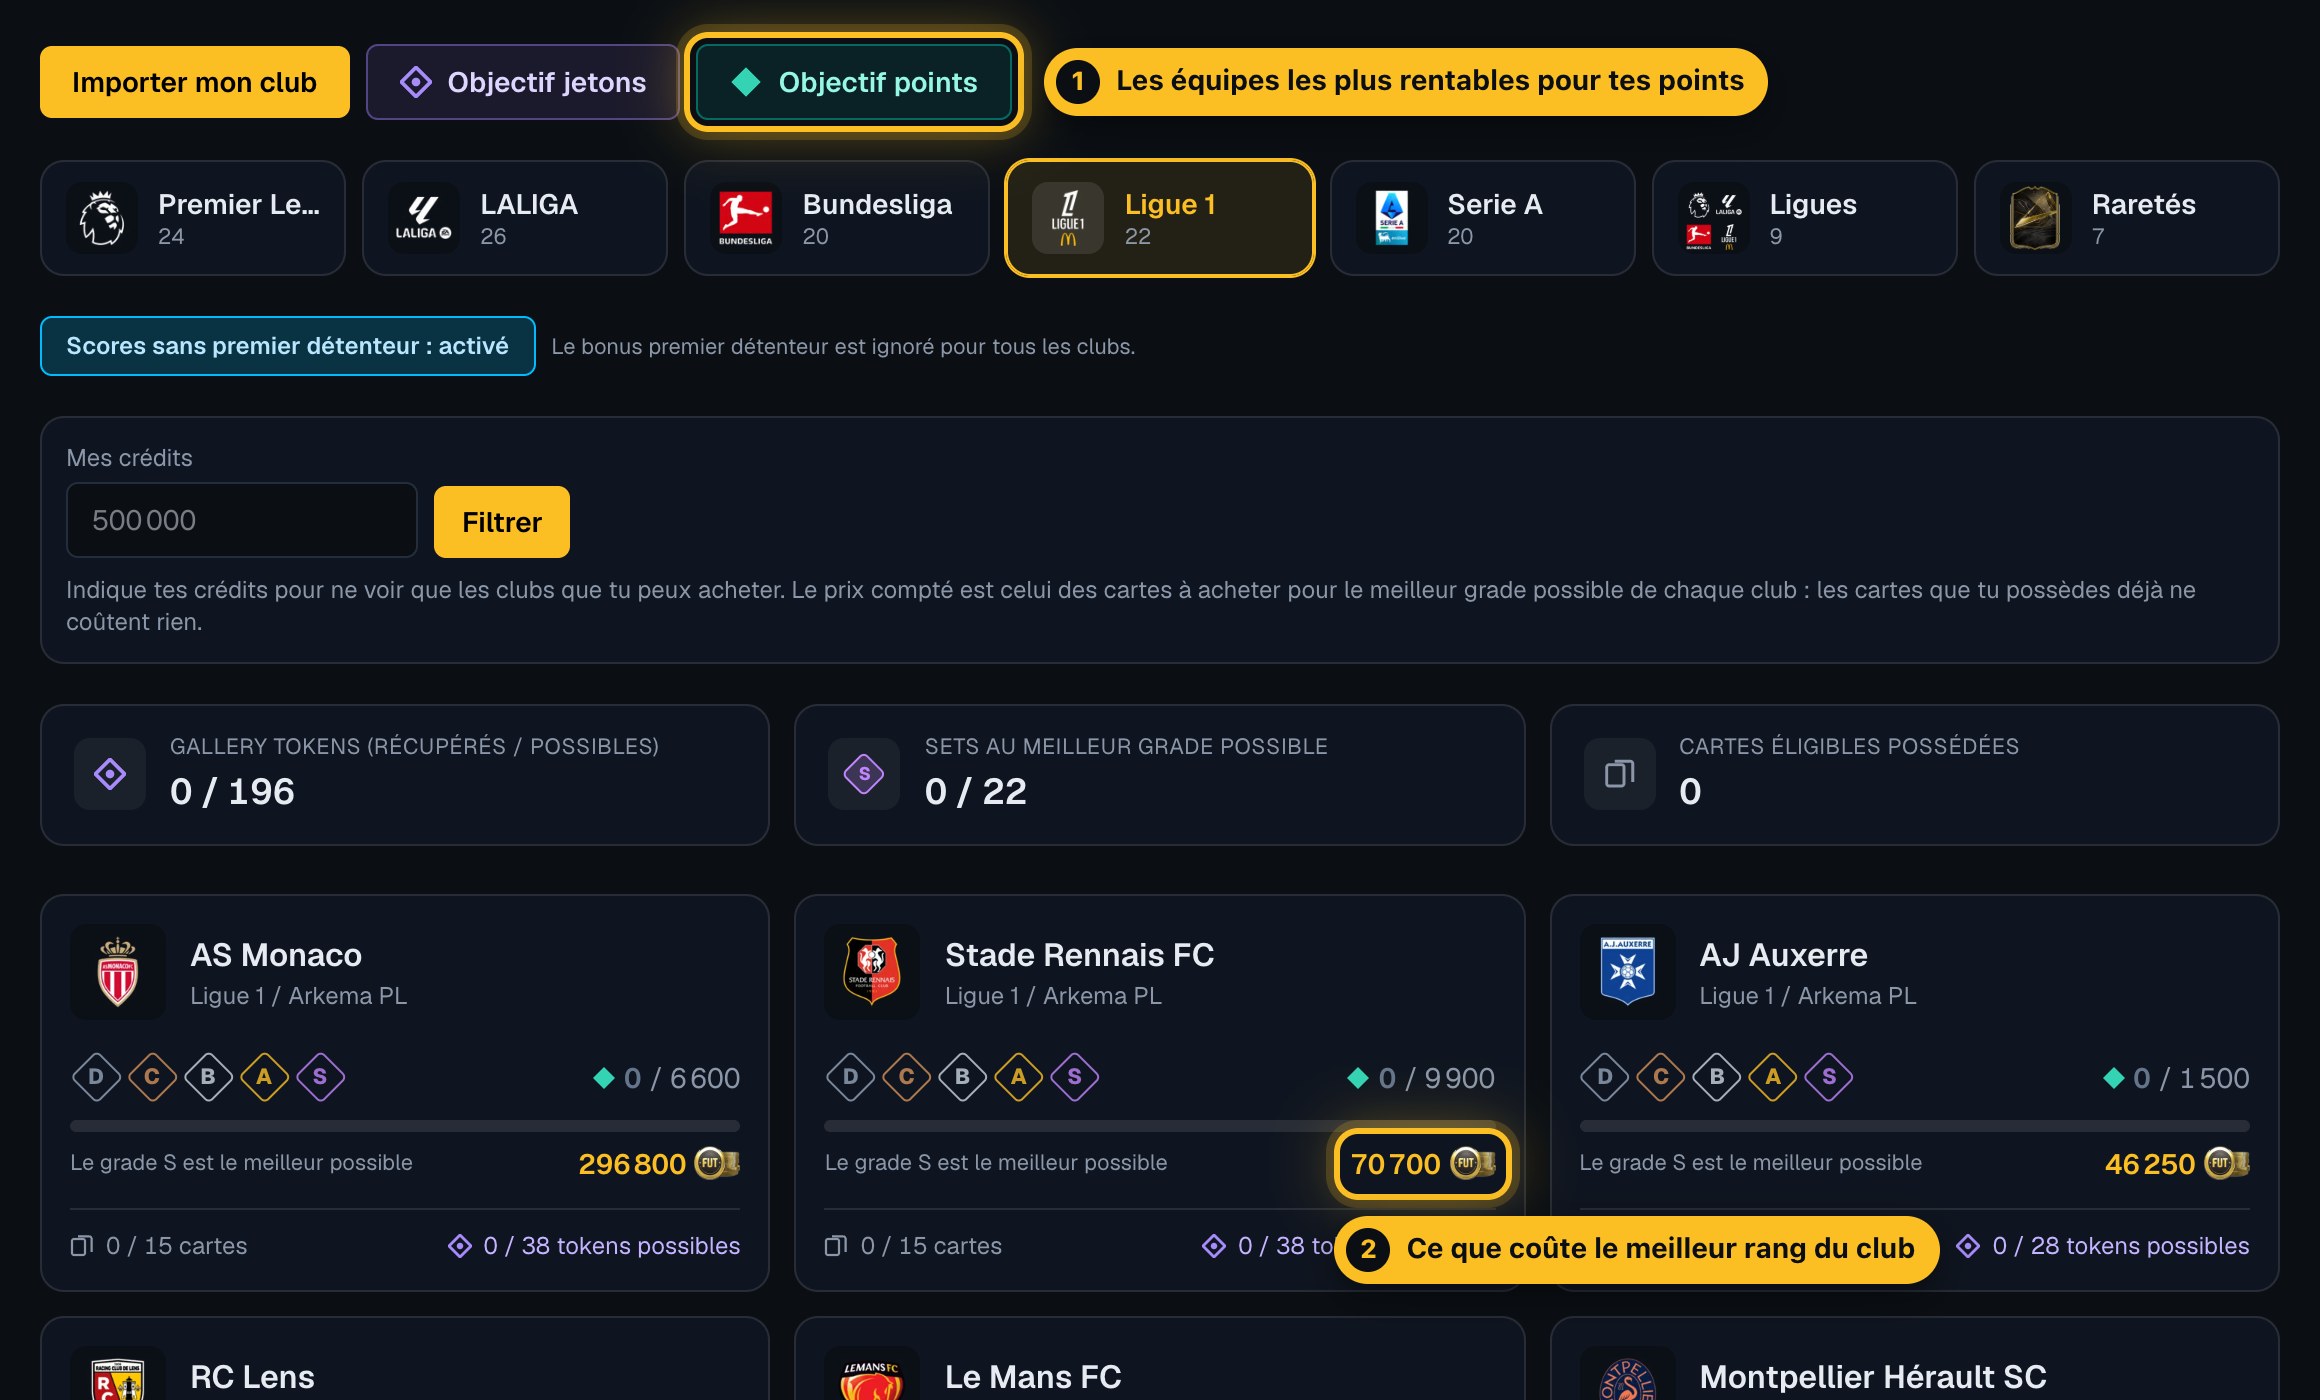Click the coin icon next to 296 800
Viewport: 2320px width, 1400px height.
[716, 1163]
